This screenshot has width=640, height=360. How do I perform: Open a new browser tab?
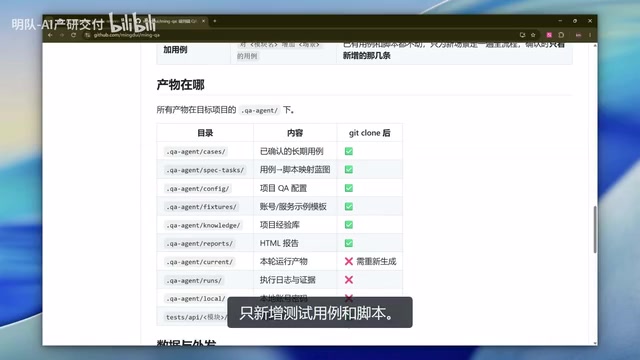coord(215,21)
